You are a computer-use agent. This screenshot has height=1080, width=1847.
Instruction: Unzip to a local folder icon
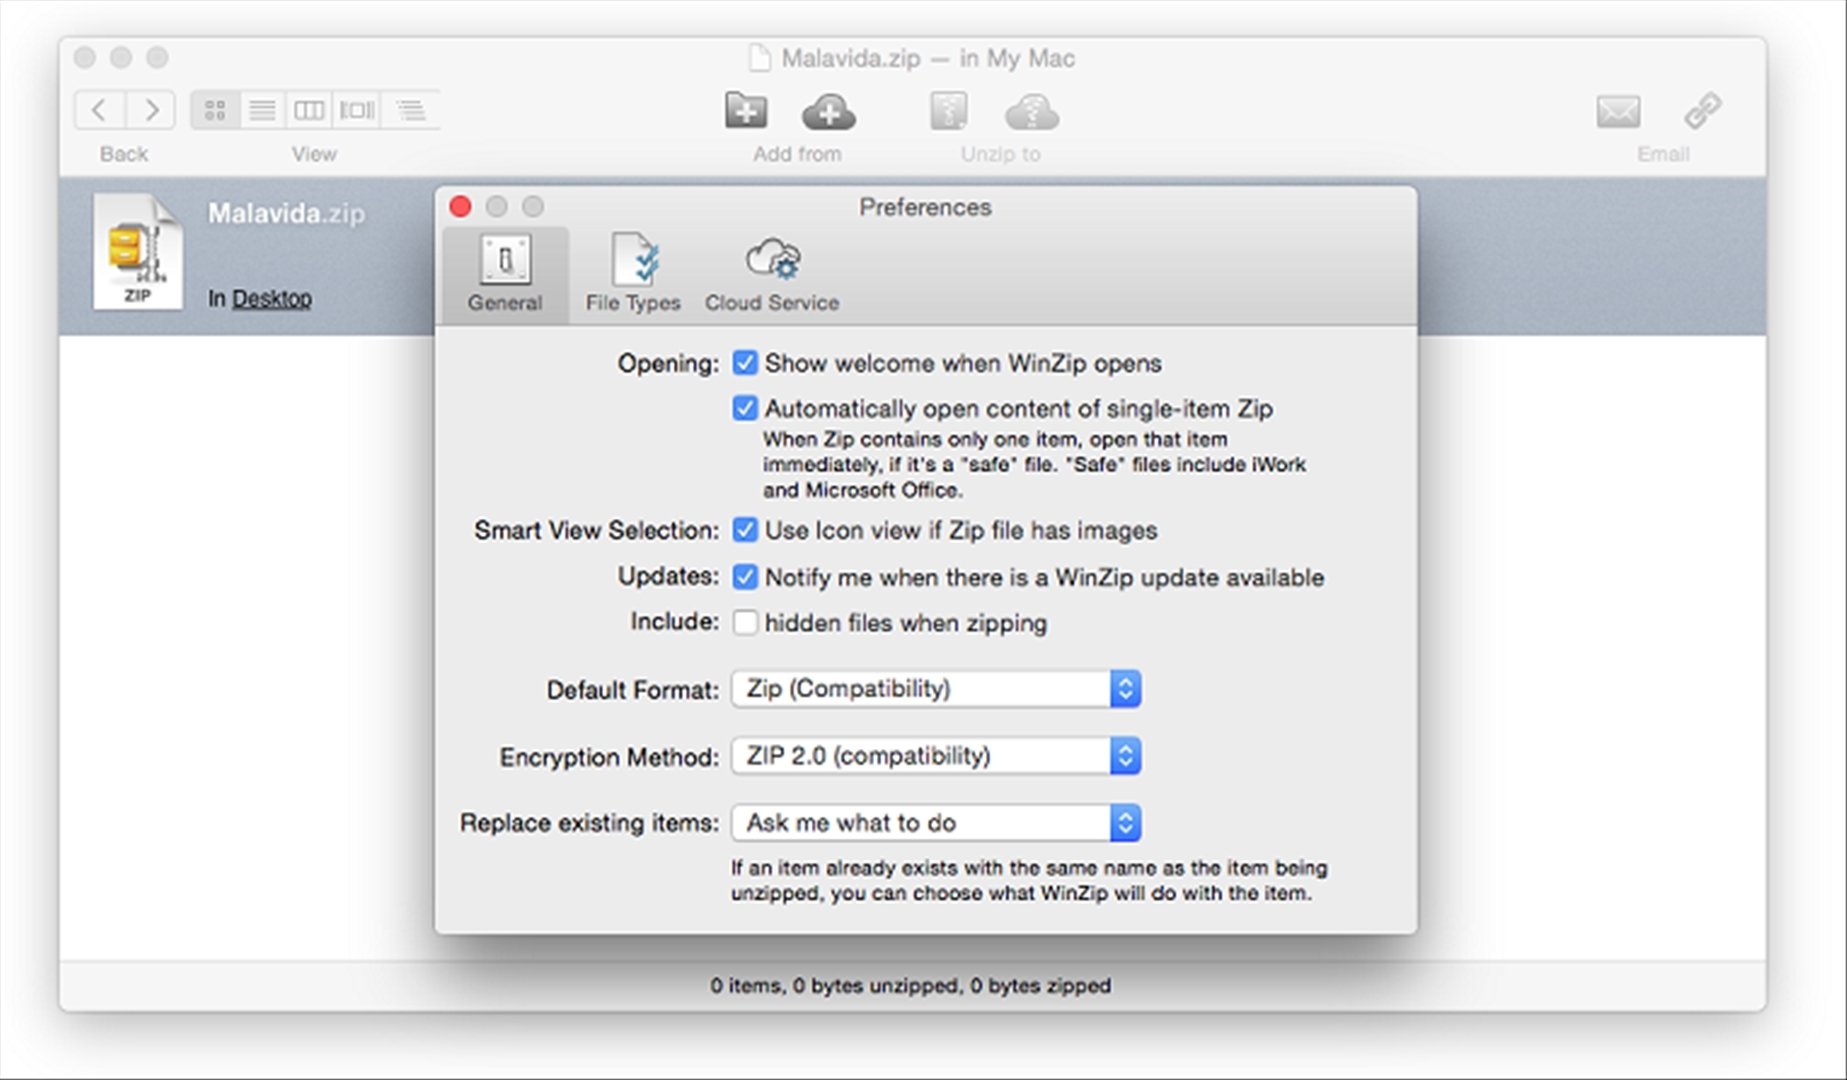[x=948, y=111]
